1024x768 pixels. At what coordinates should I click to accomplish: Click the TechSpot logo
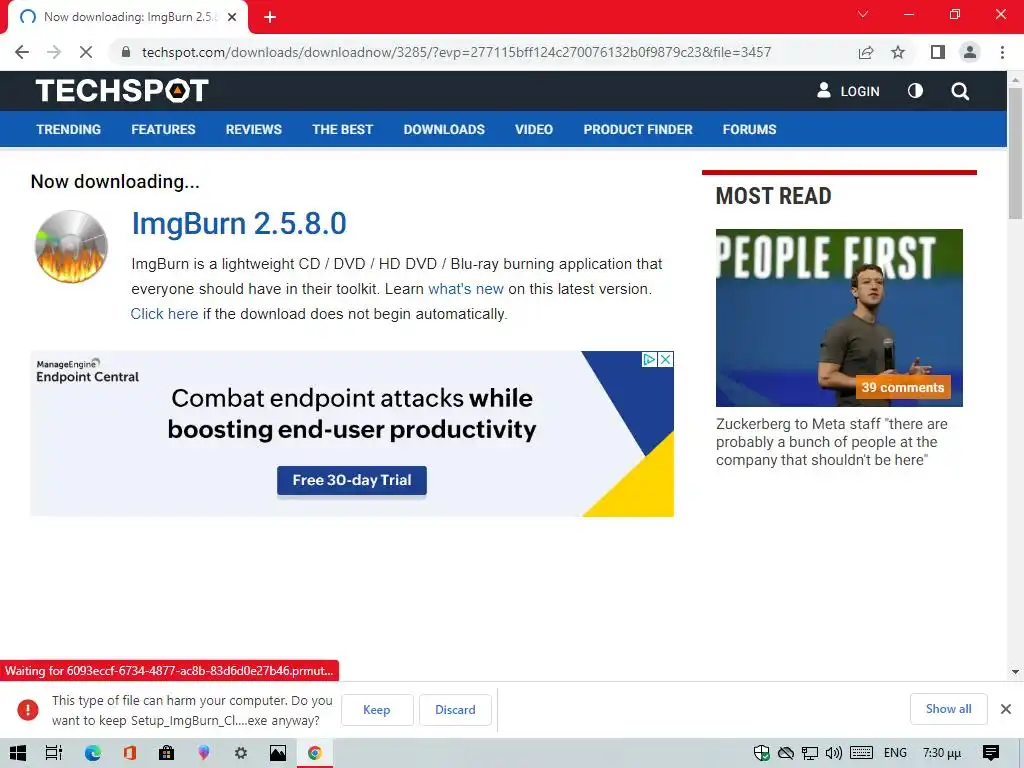point(122,91)
